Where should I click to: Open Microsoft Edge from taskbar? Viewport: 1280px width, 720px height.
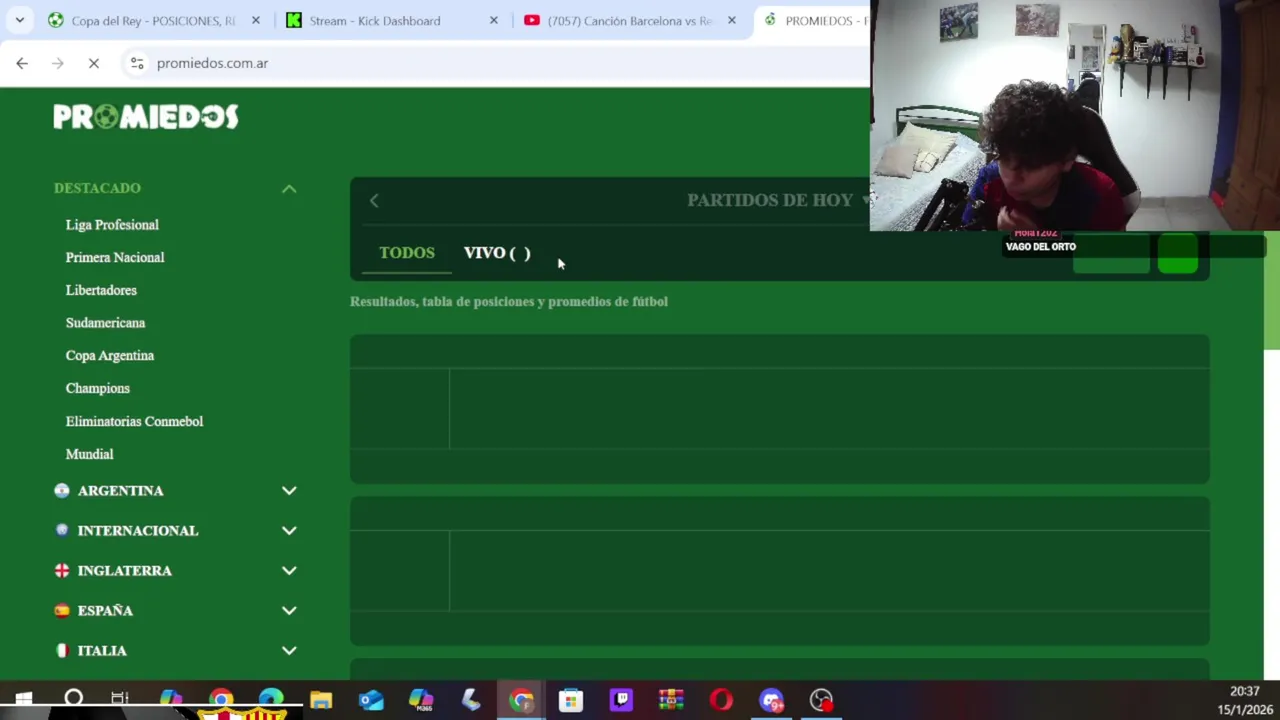pyautogui.click(x=271, y=700)
